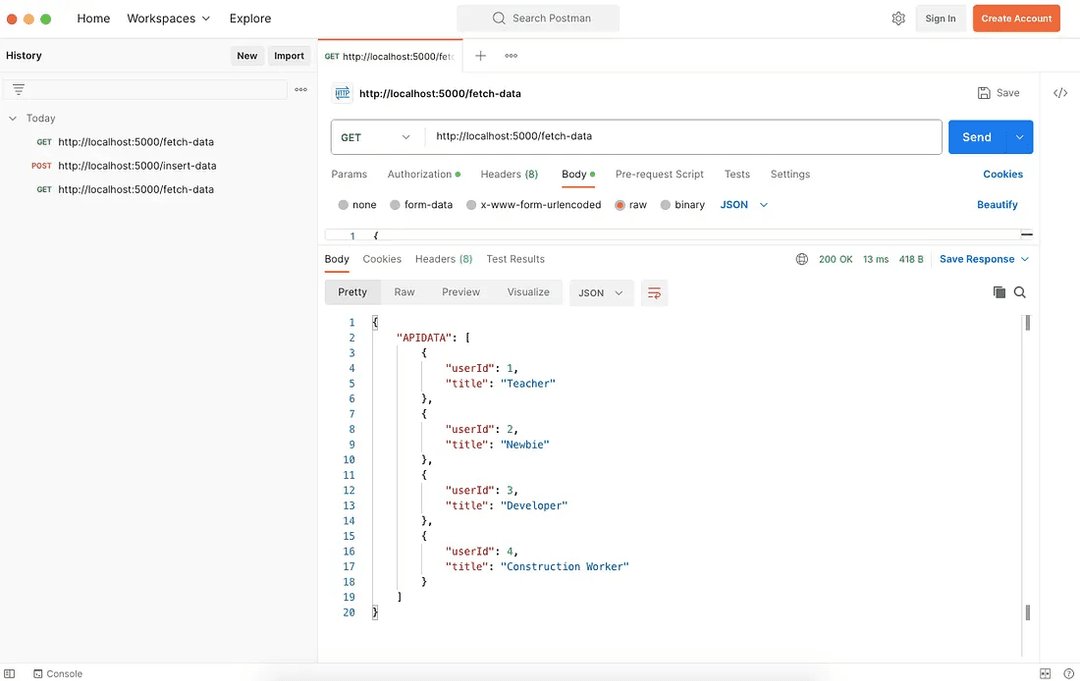Switch response view to Visualize

(528, 293)
